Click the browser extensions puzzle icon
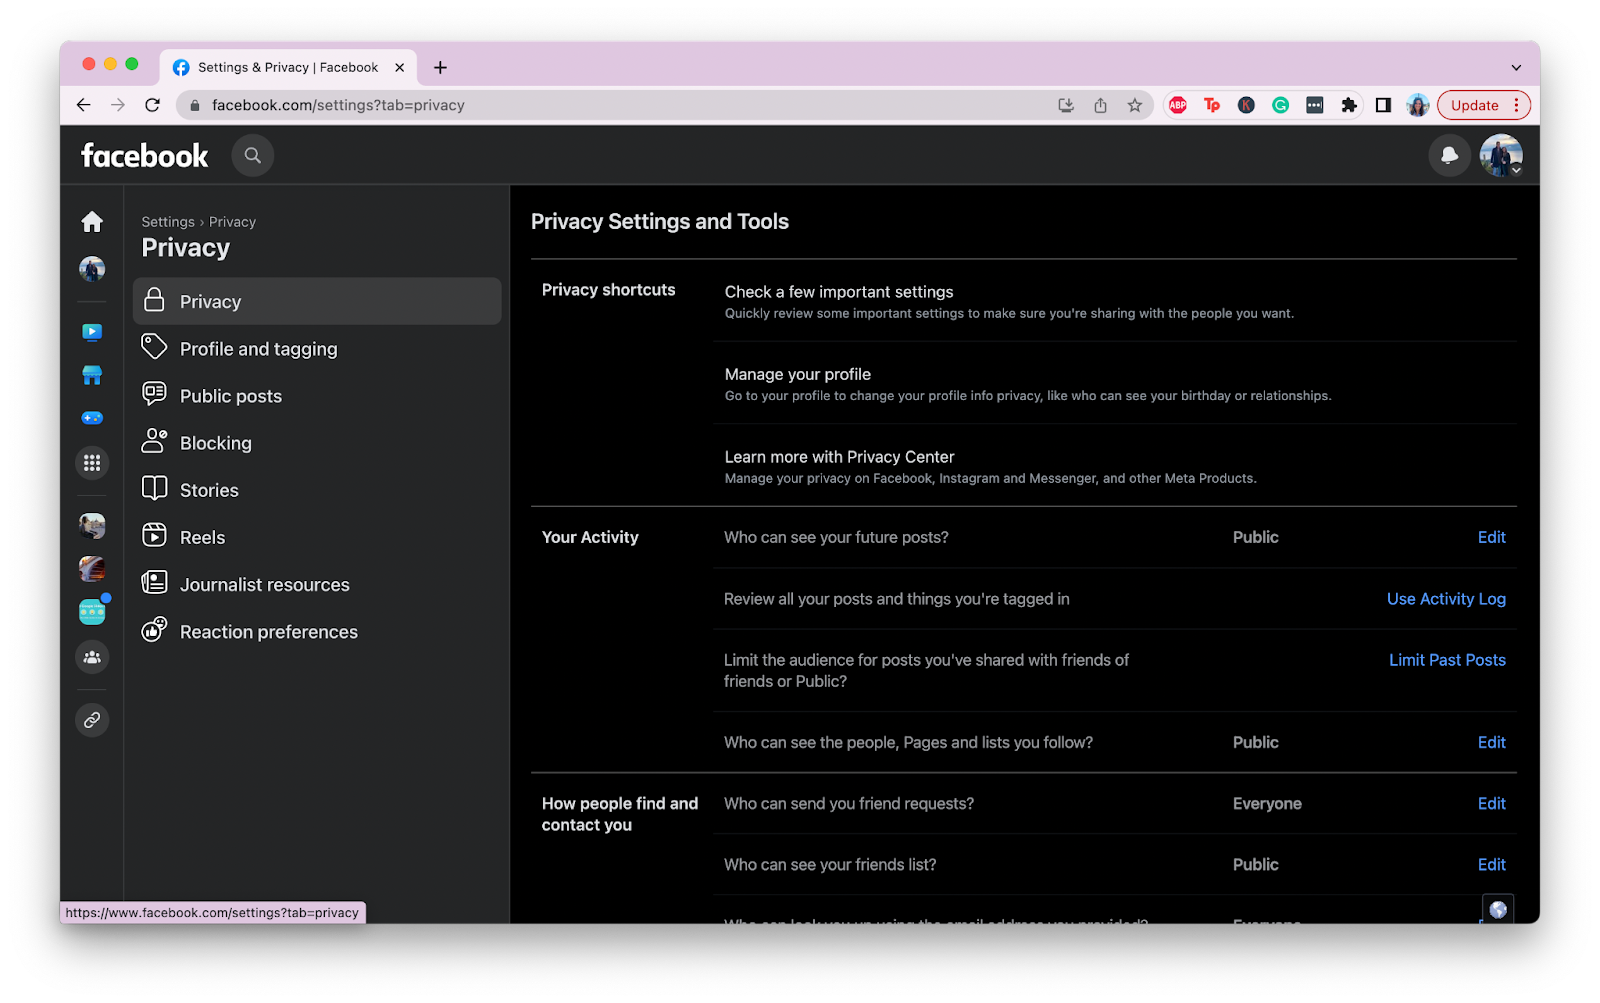Viewport: 1600px width, 1003px height. pos(1349,105)
